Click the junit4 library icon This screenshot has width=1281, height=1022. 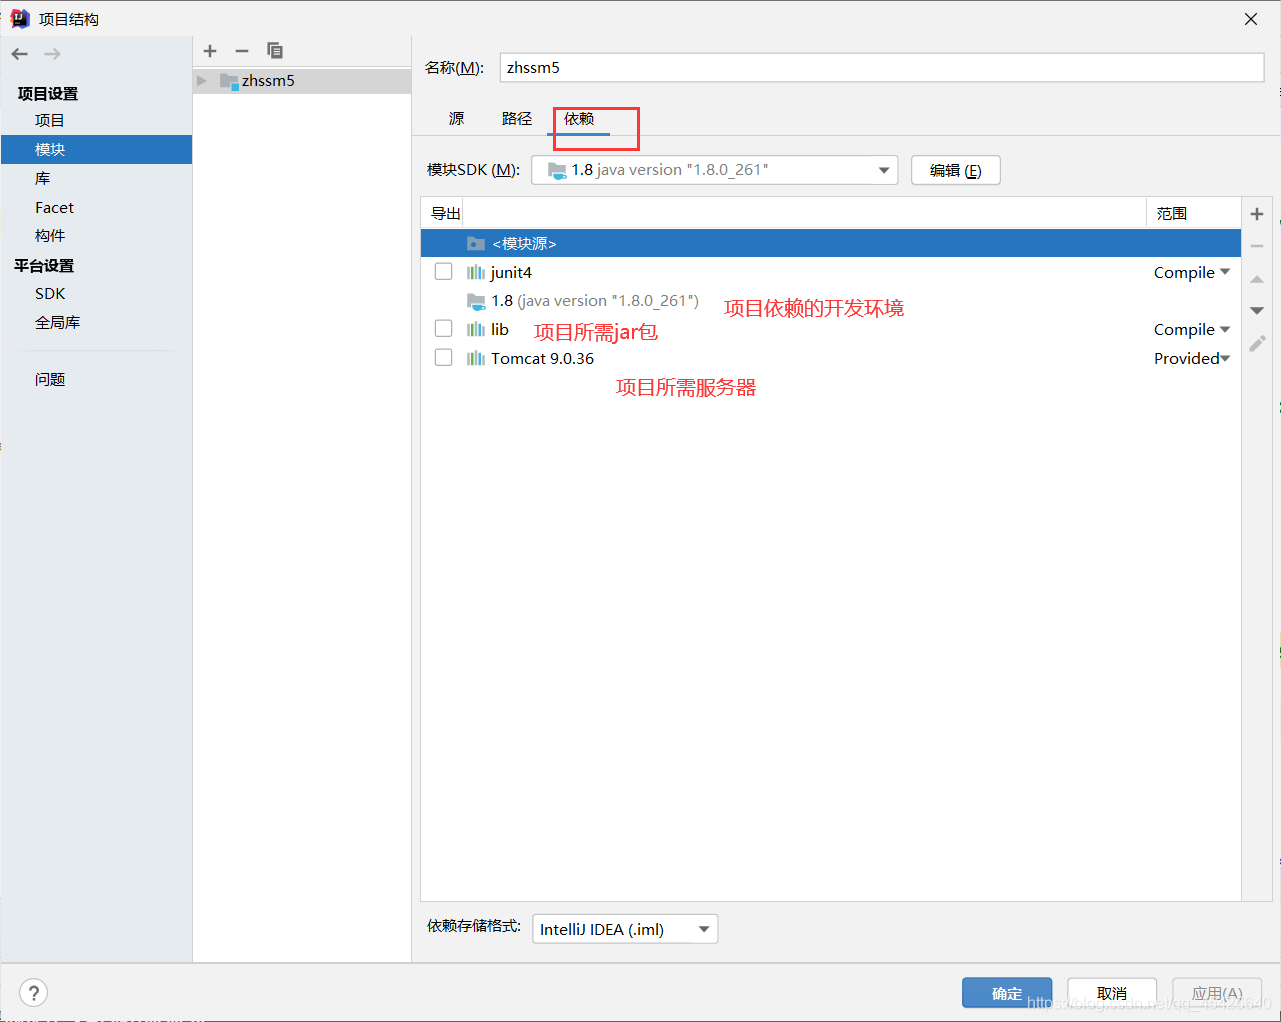coord(476,272)
